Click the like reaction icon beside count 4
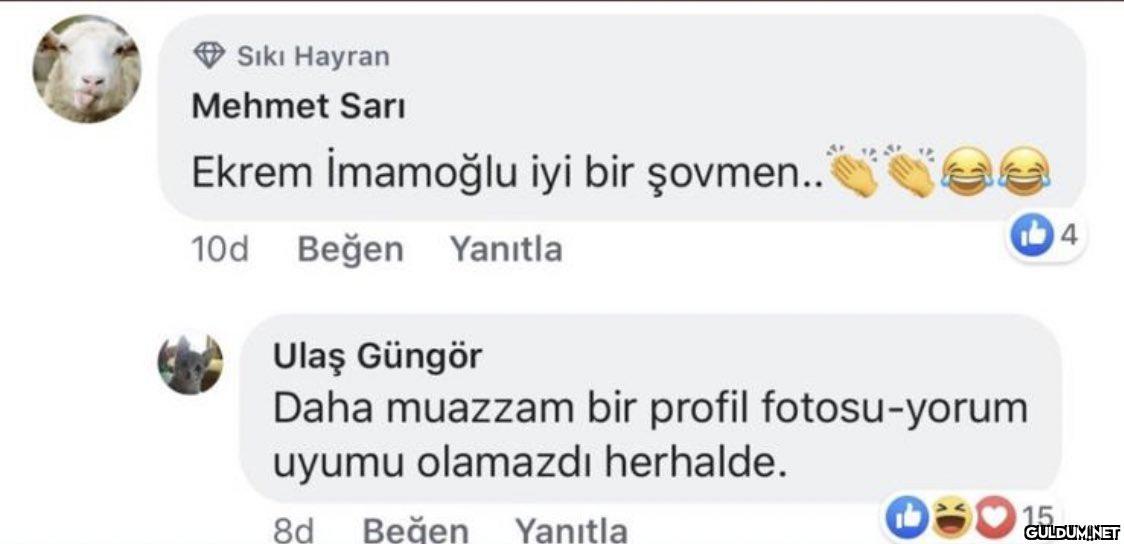Viewport: 1124px width, 544px height. pos(1028,236)
